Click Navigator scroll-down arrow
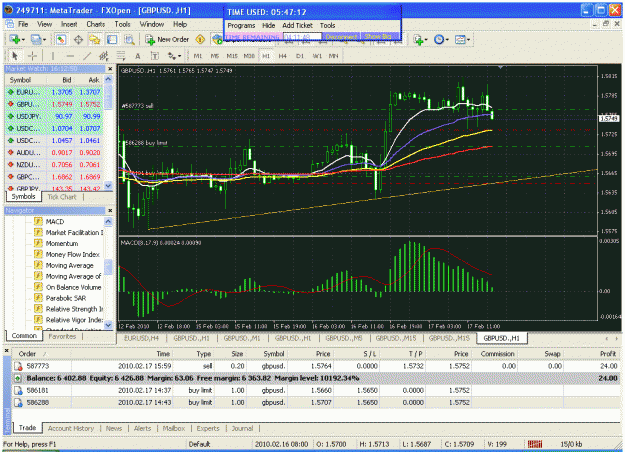The height and width of the screenshot is (452, 625). [x=108, y=325]
